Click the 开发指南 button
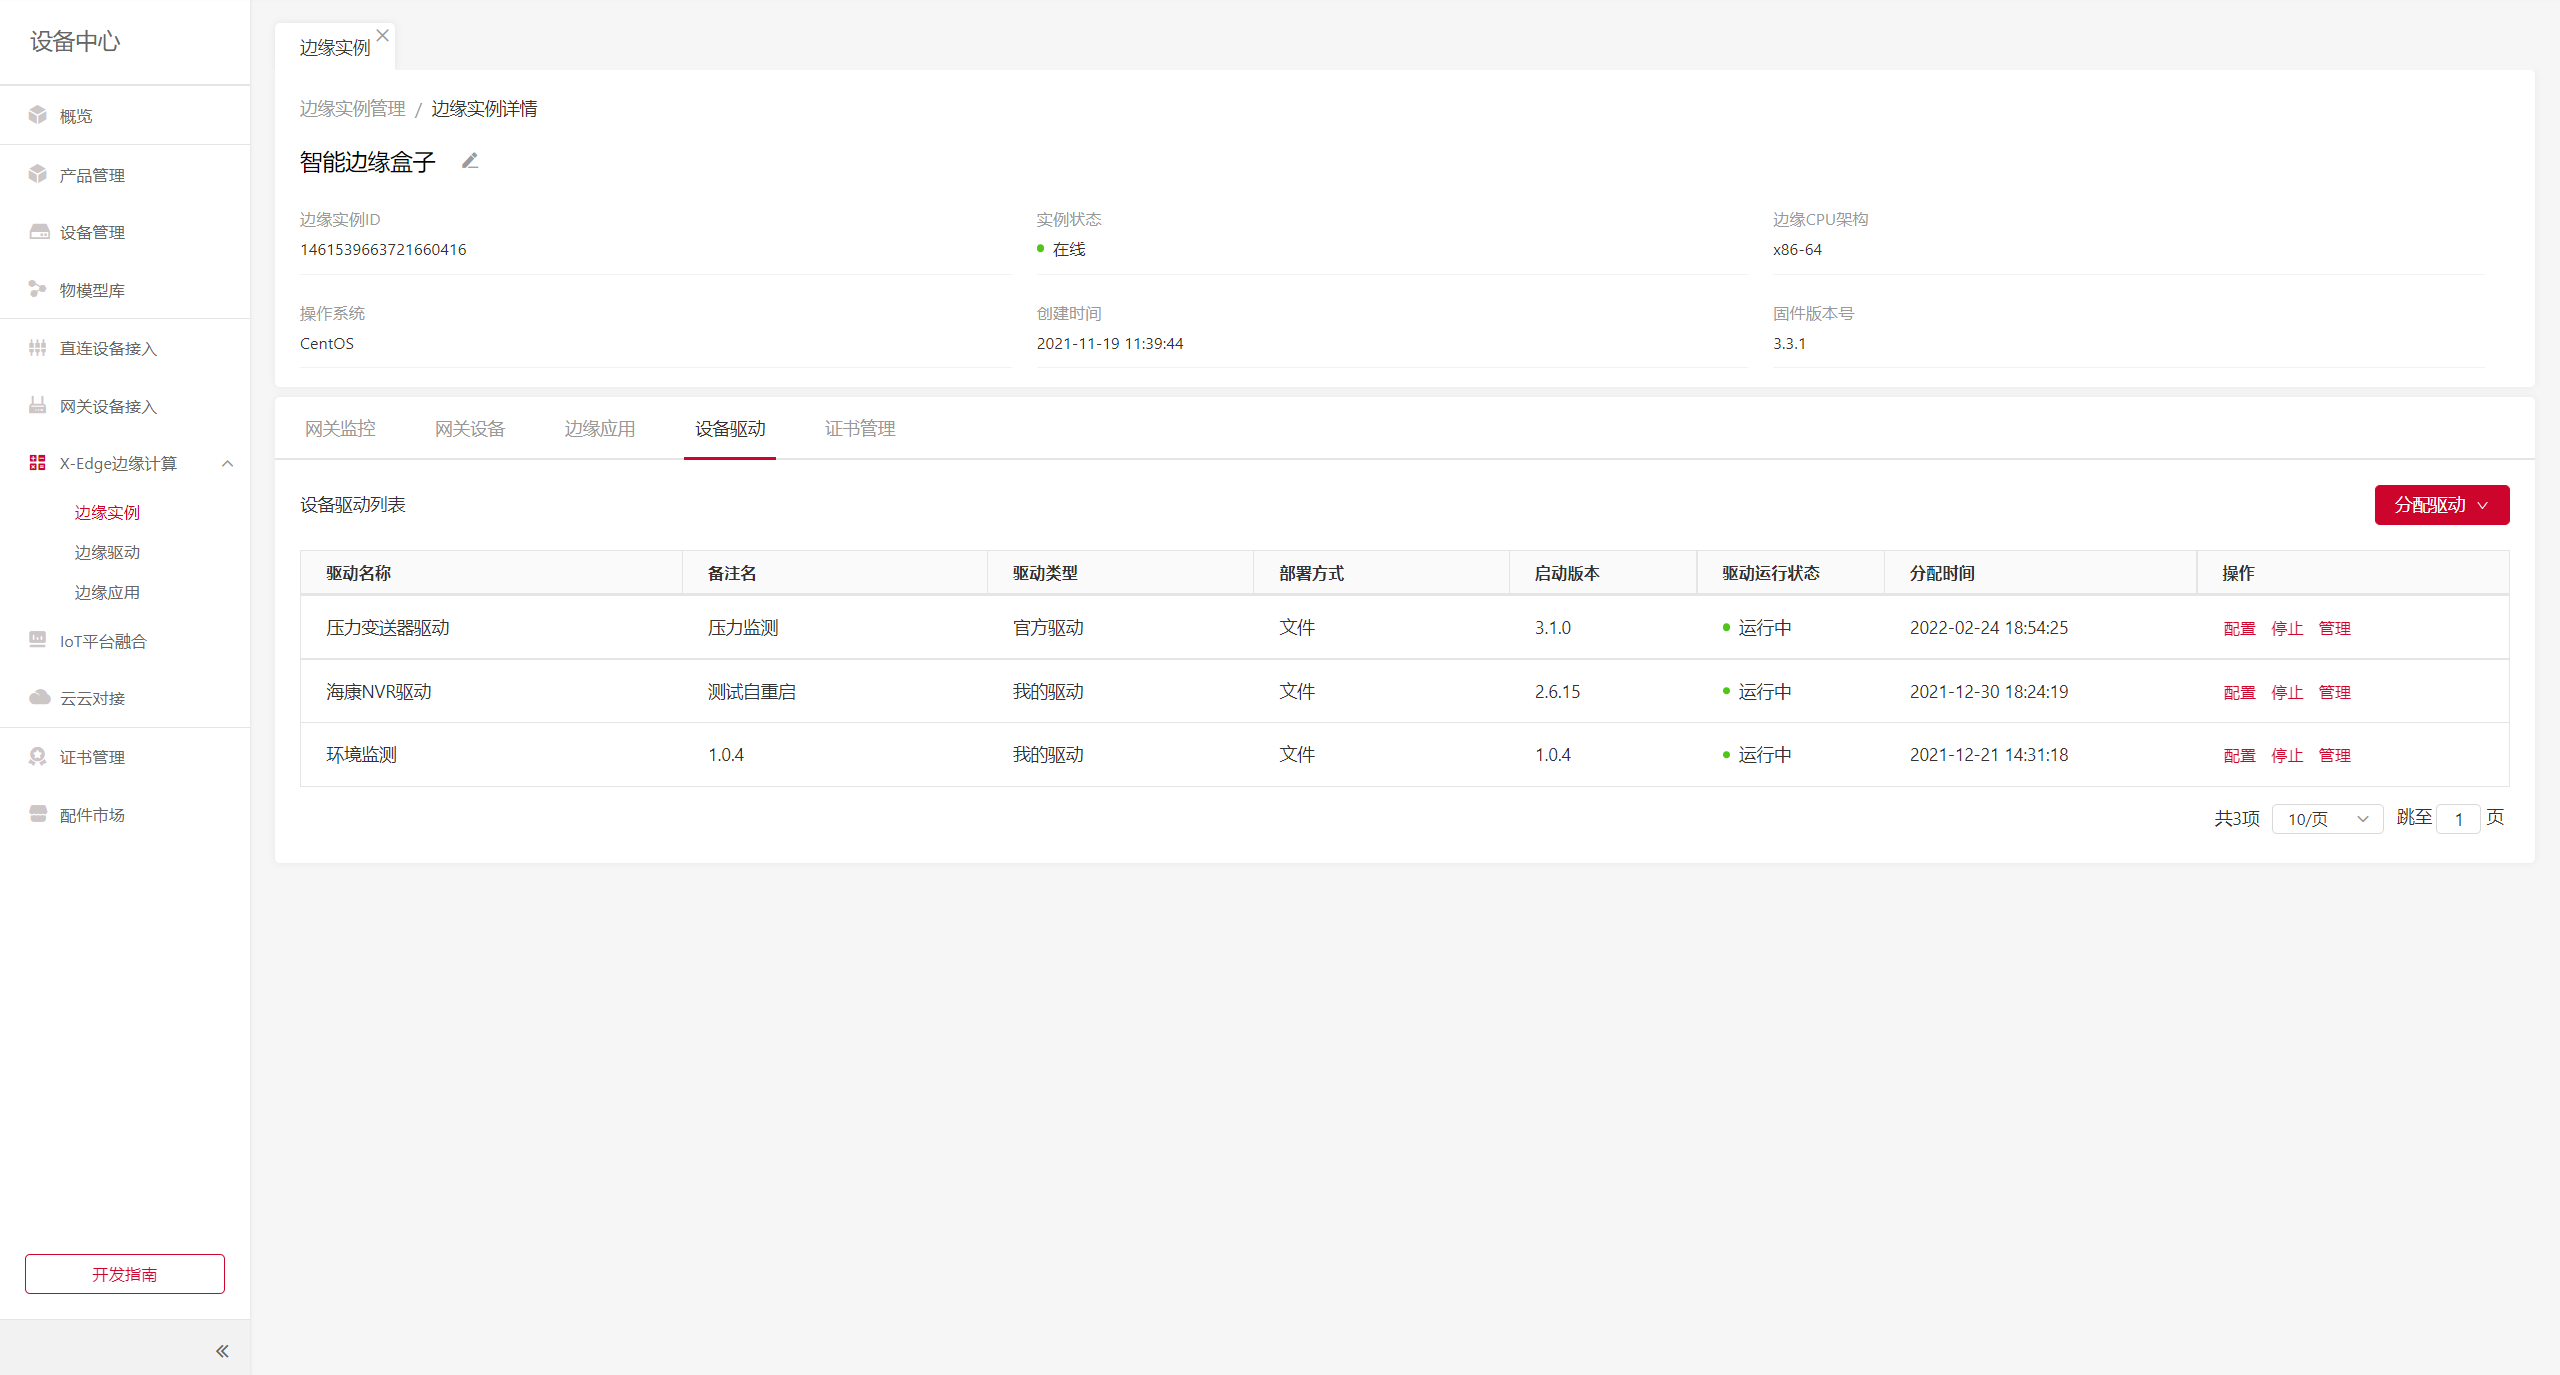 click(125, 1274)
